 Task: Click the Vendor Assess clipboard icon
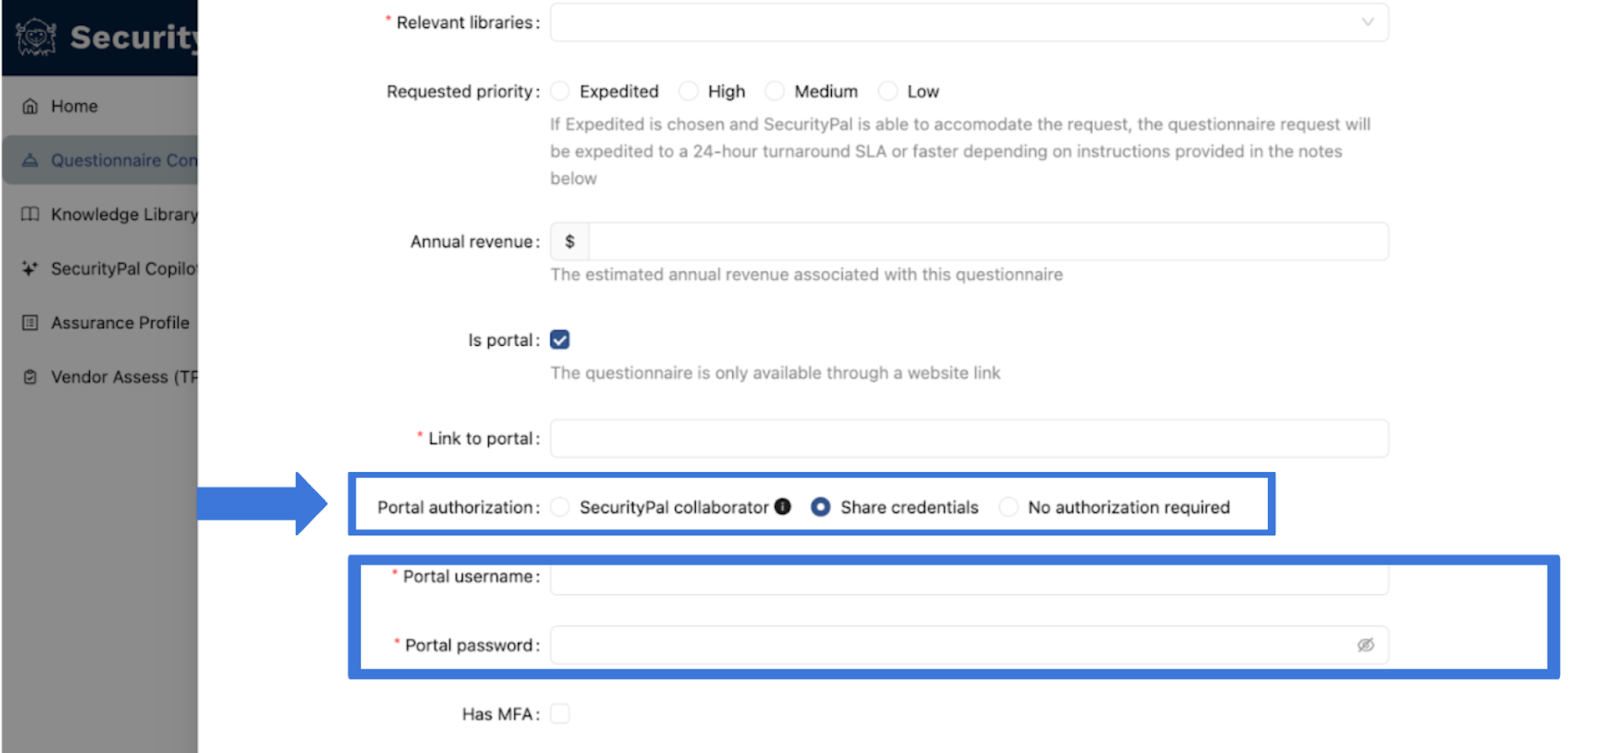[x=30, y=377]
